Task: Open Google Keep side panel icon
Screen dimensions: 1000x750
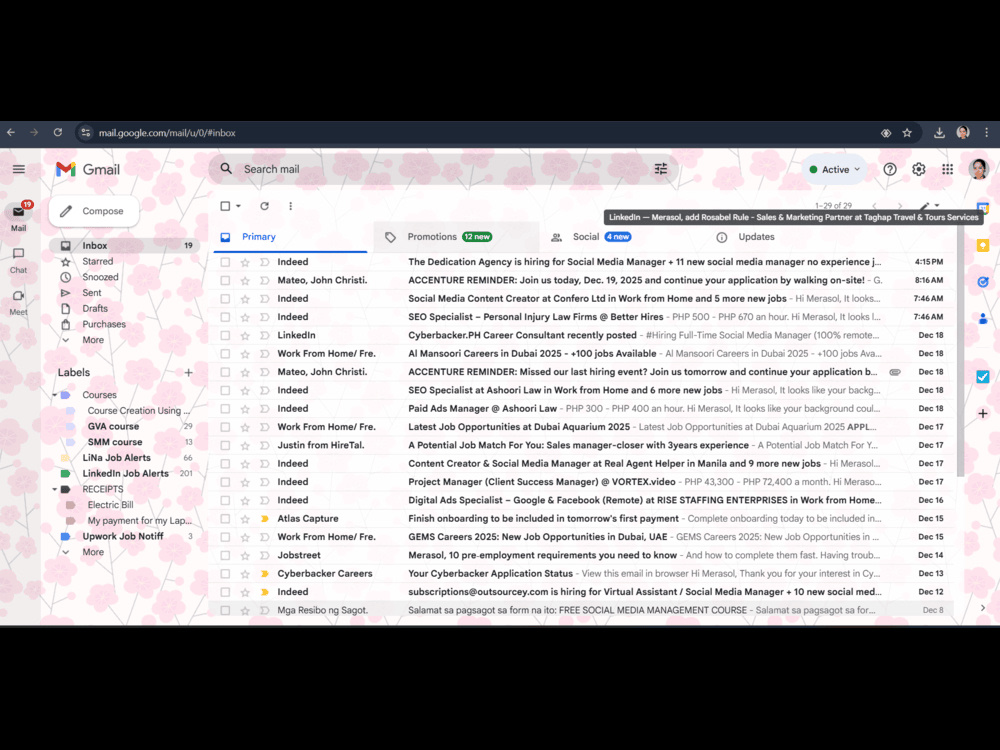Action: pos(983,246)
